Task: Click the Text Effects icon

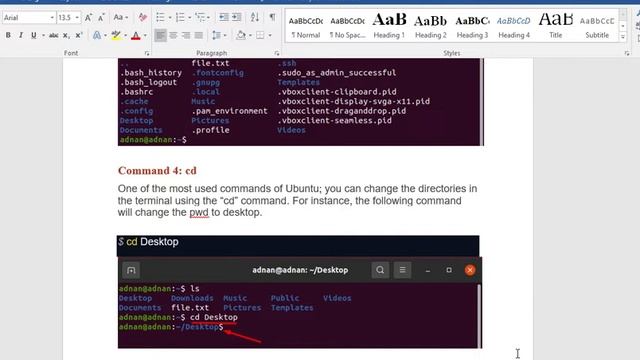Action: click(x=97, y=36)
